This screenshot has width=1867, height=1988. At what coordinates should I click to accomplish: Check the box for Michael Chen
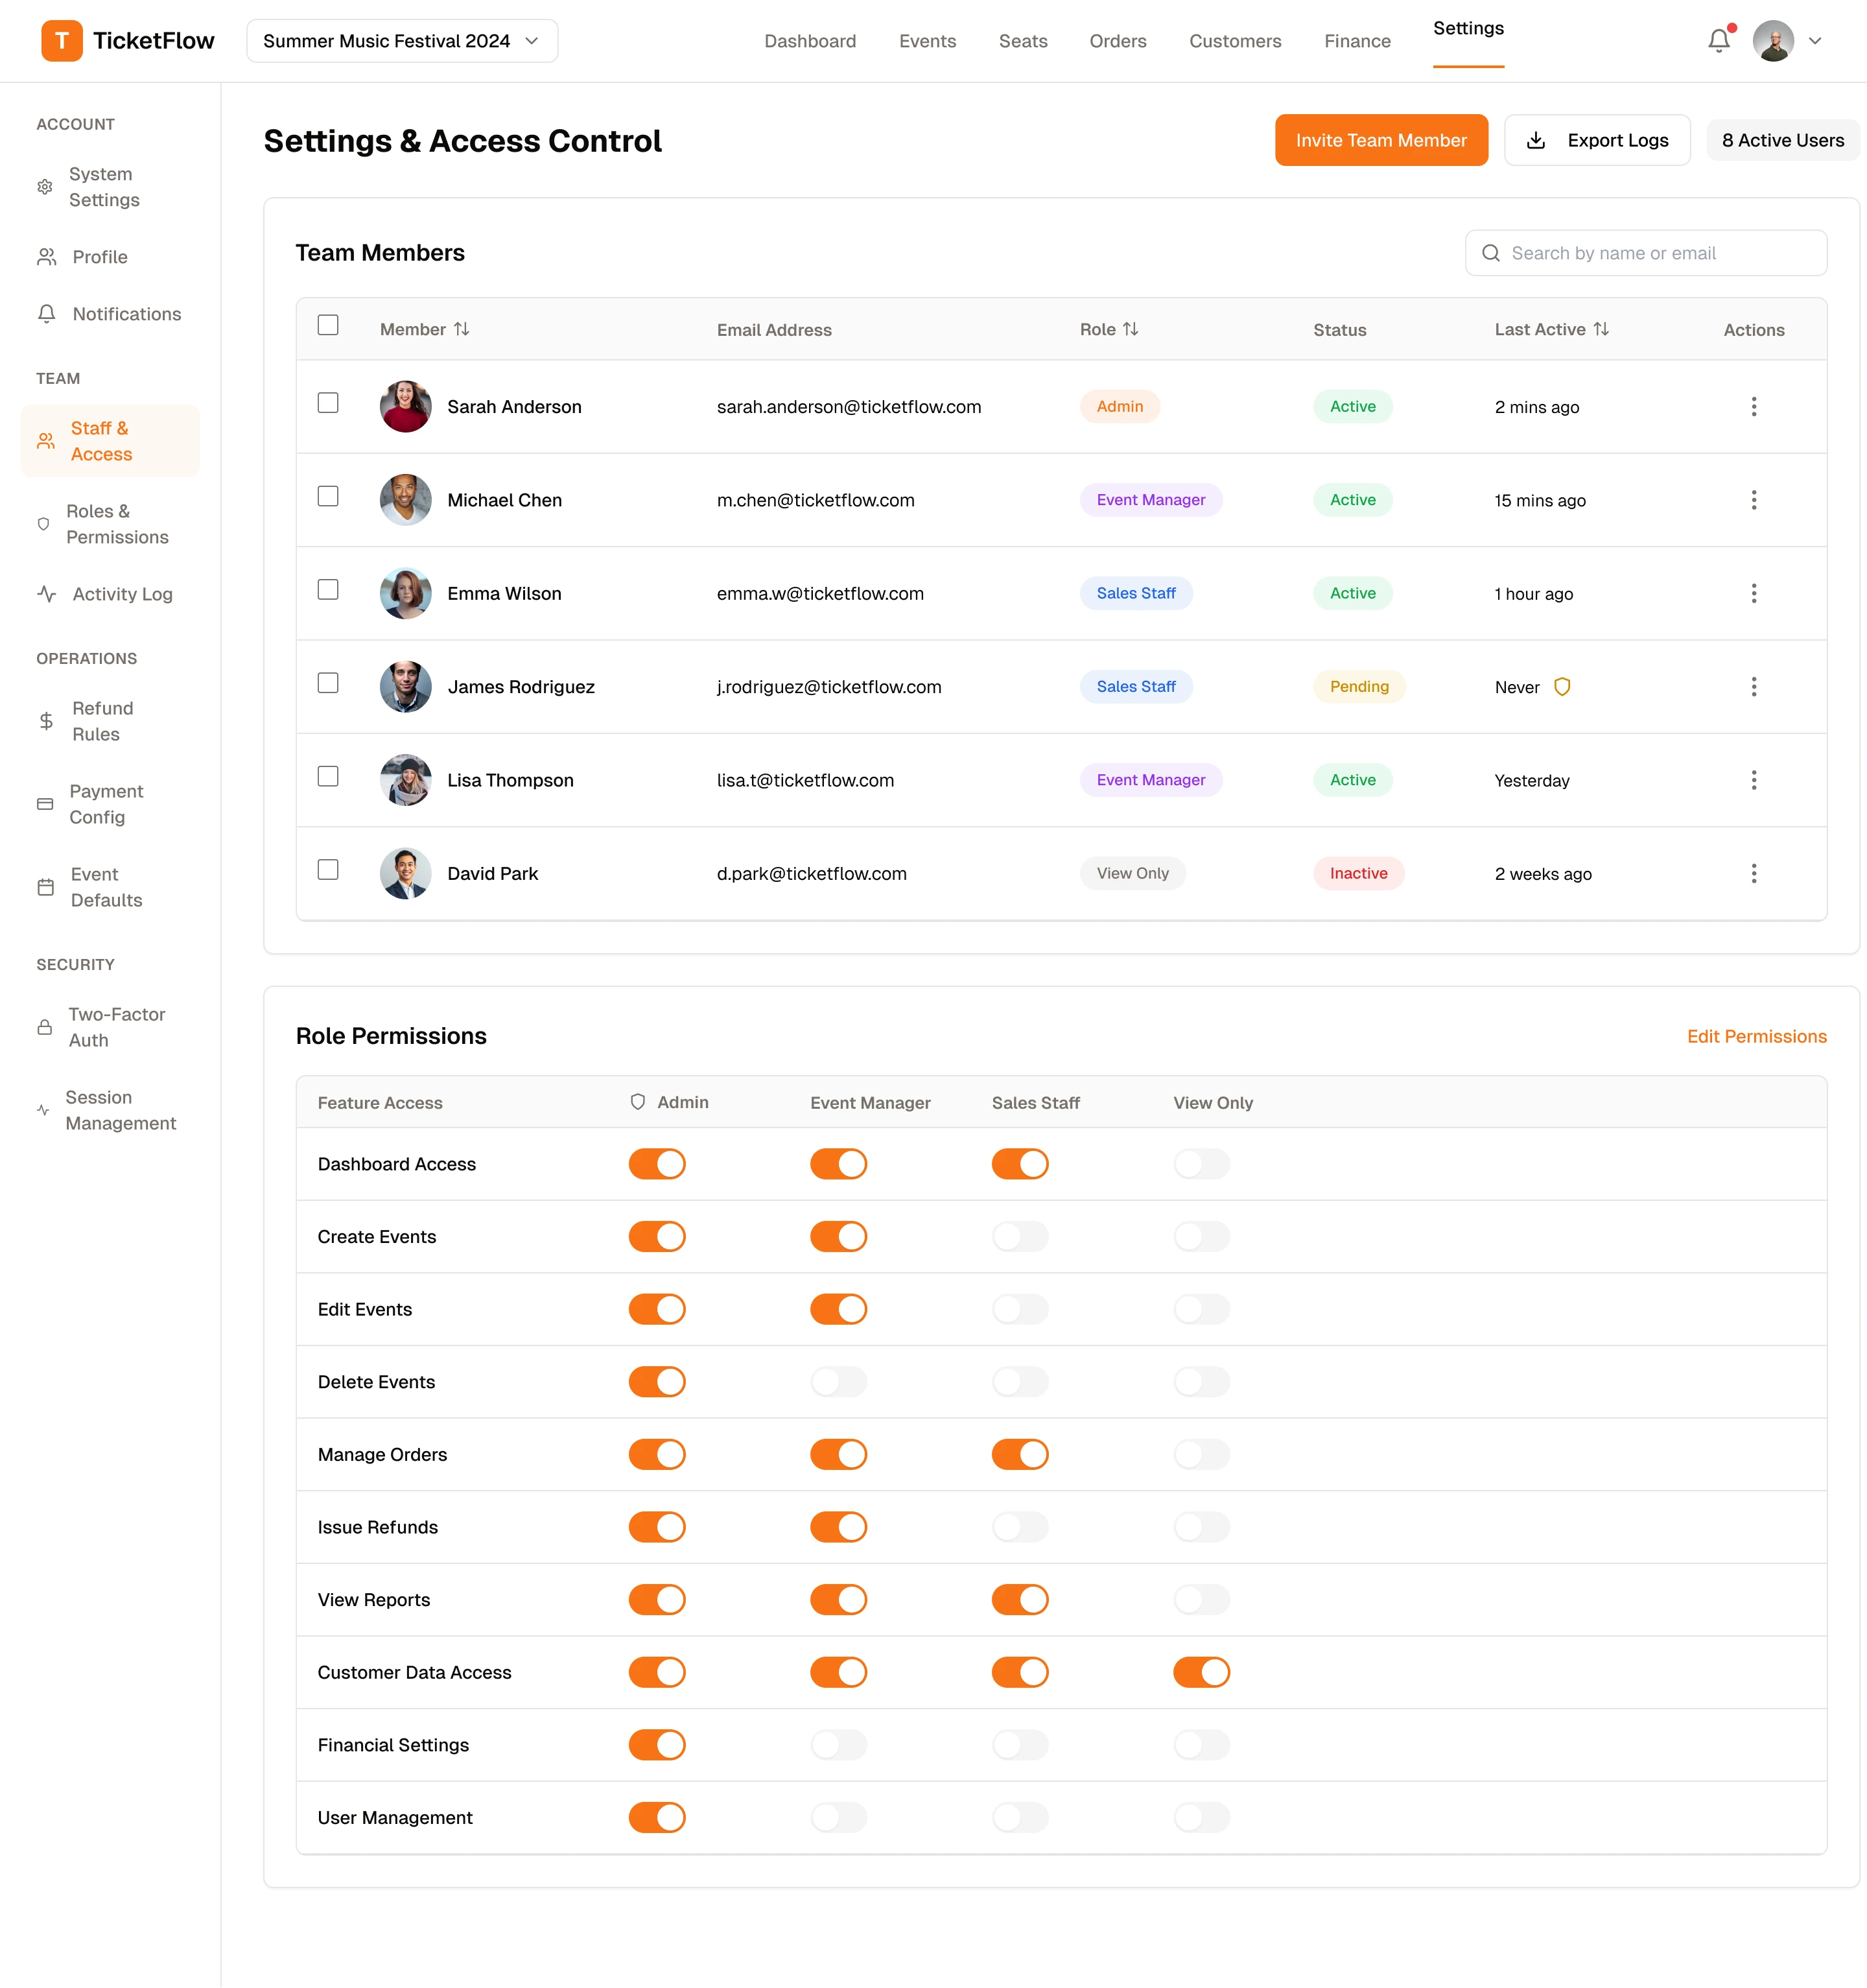point(328,497)
